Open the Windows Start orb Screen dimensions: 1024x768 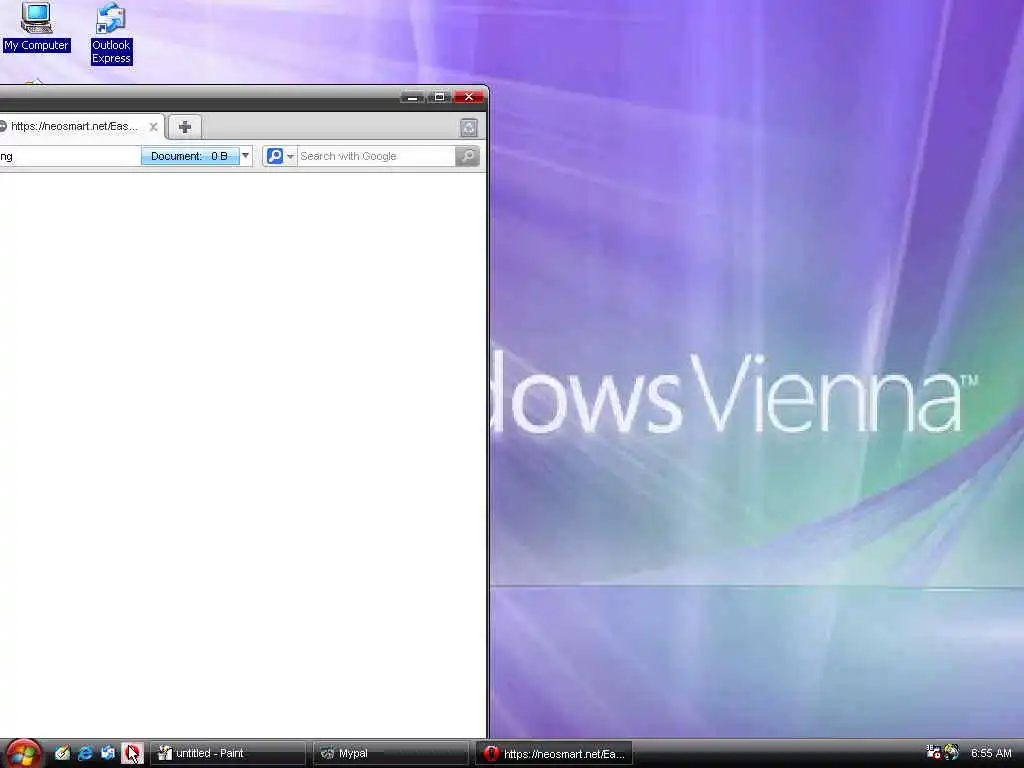coord(23,754)
